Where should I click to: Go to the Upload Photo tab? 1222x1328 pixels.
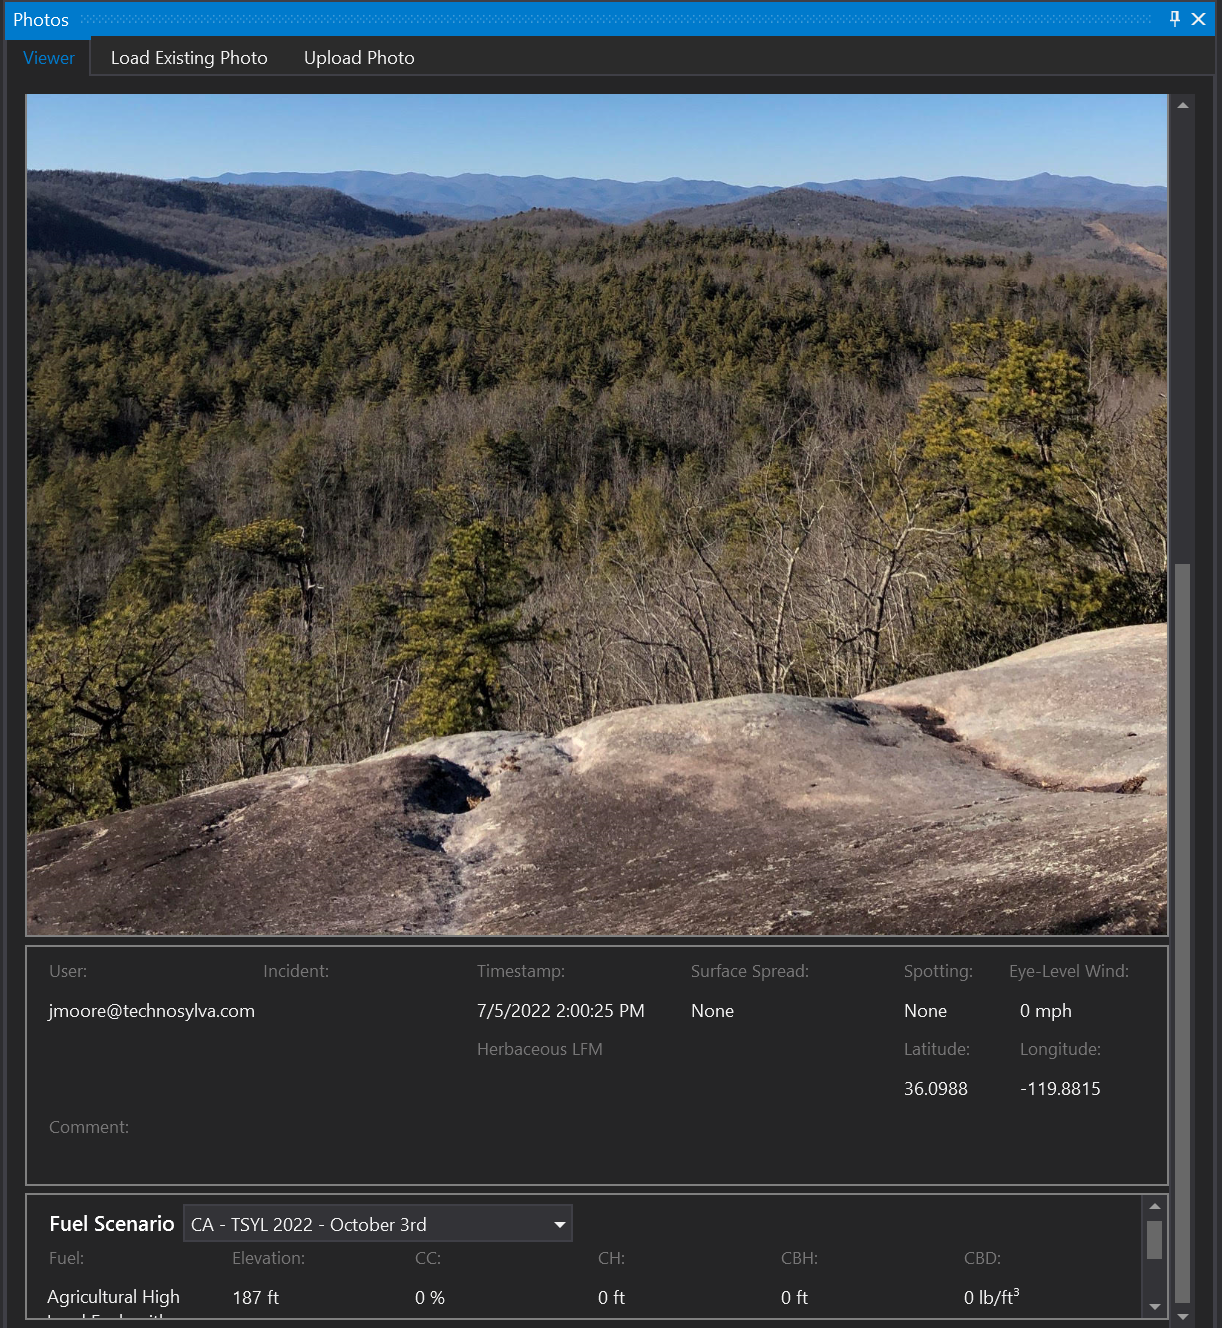[359, 58]
